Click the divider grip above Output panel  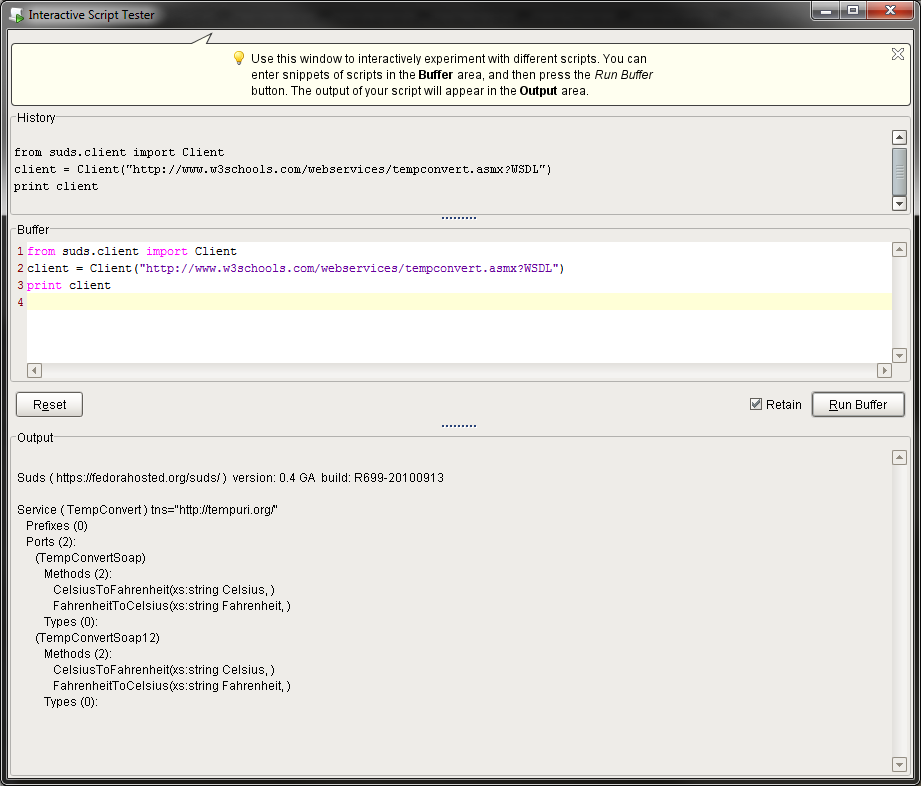(459, 426)
